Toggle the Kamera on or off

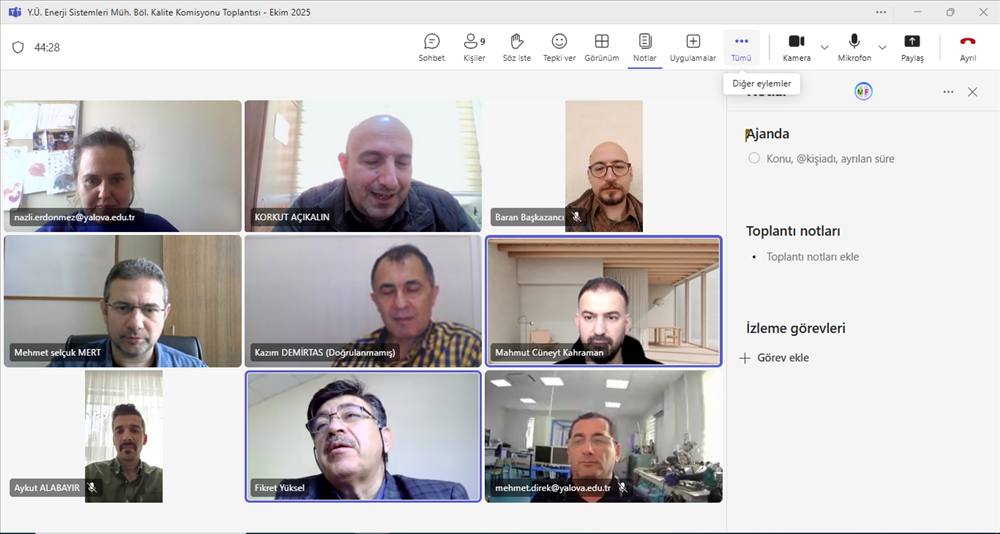pyautogui.click(x=796, y=46)
